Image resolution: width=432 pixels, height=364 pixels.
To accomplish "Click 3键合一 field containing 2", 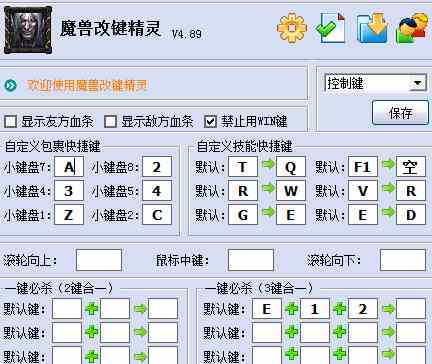I will (363, 309).
